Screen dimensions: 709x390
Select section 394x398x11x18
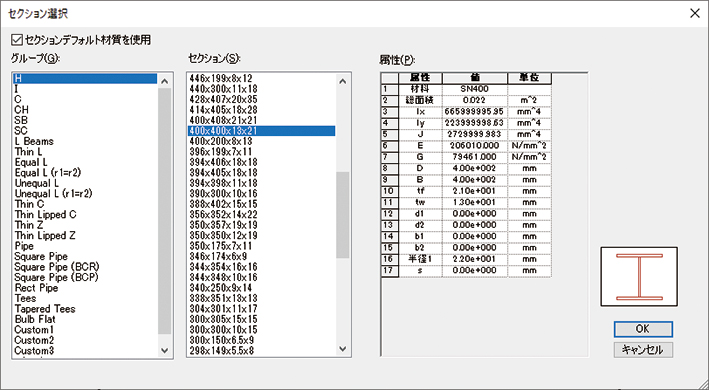[261, 183]
